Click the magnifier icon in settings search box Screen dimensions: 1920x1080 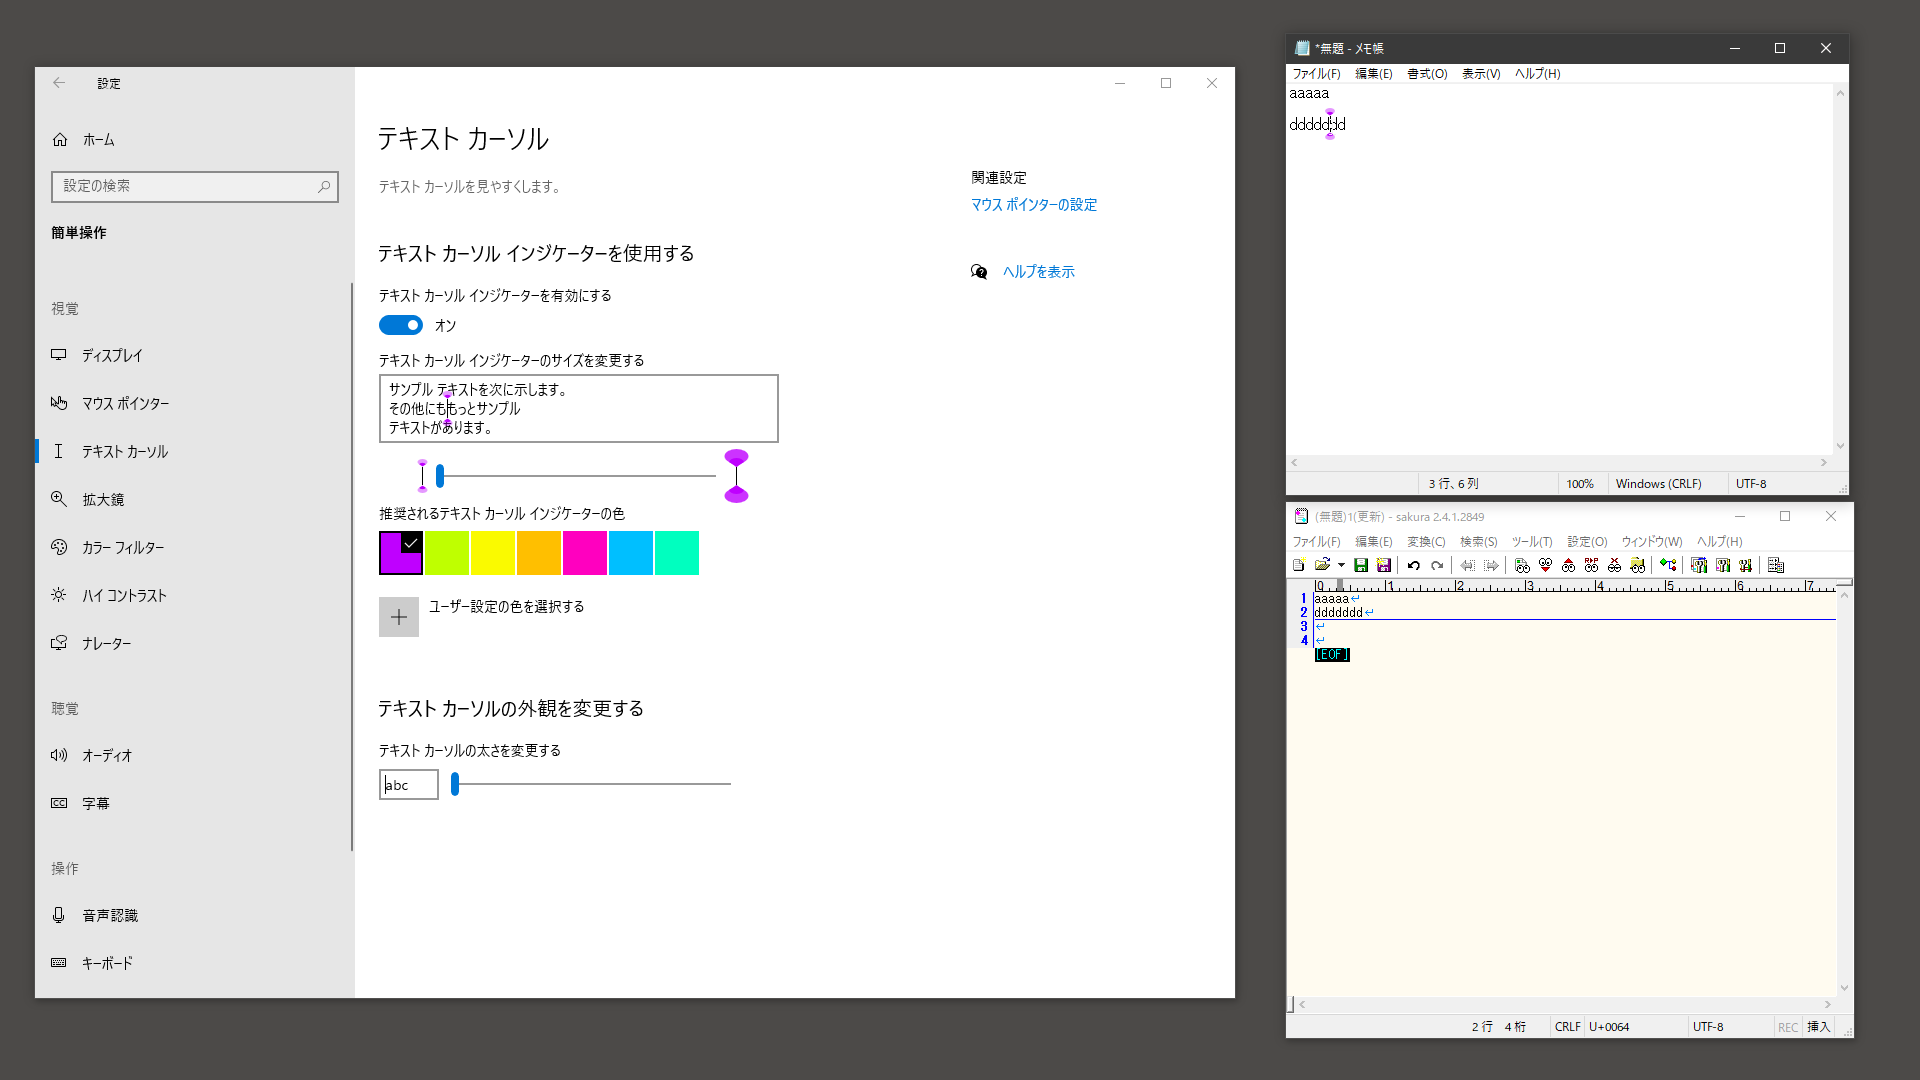point(324,186)
